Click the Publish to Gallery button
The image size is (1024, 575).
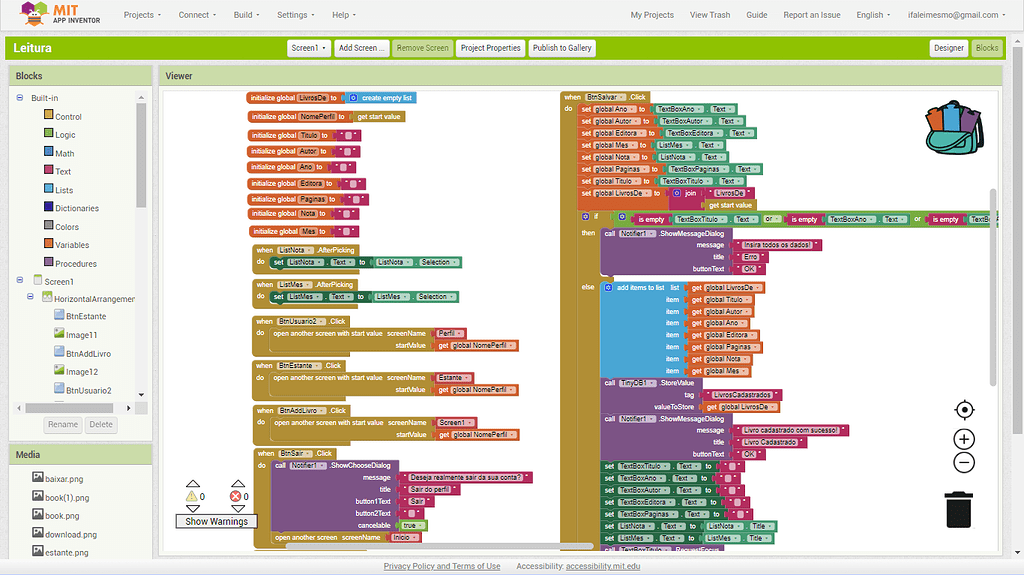[x=562, y=48]
